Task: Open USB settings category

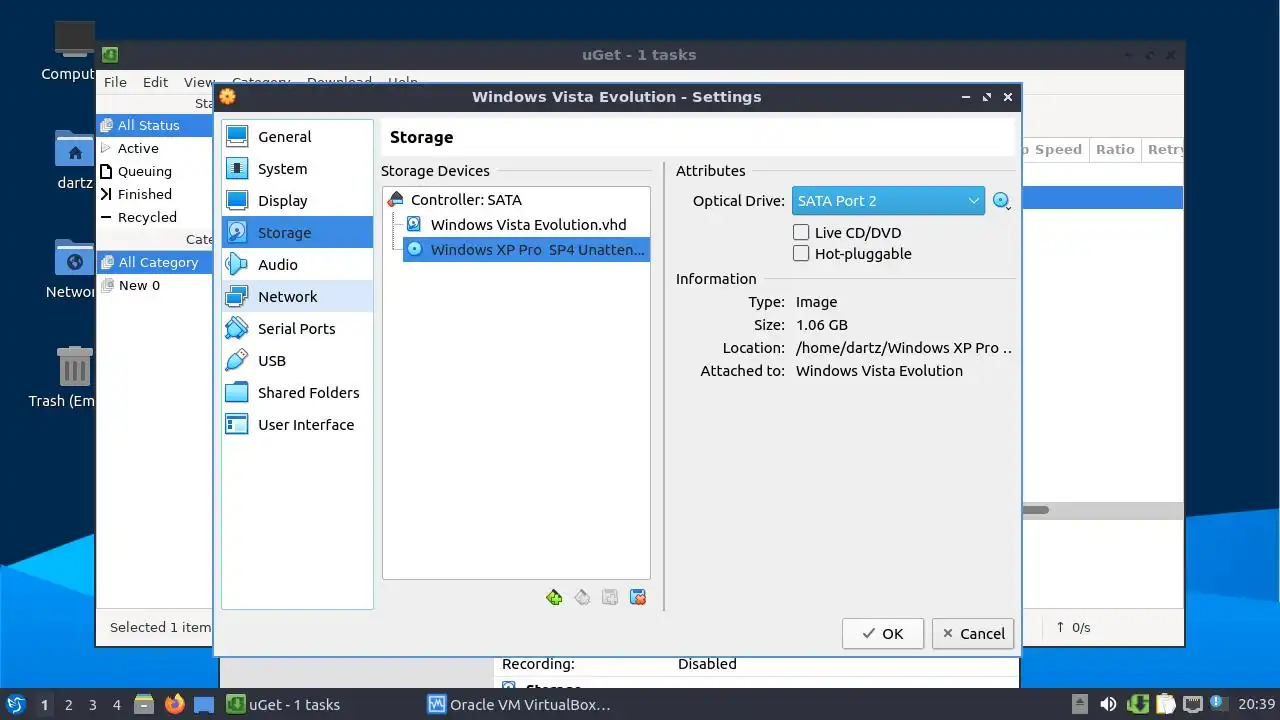Action: [x=297, y=361]
